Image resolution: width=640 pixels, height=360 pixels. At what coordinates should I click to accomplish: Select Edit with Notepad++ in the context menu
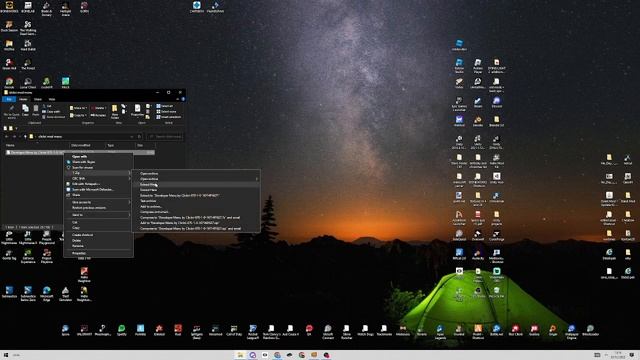coord(98,184)
